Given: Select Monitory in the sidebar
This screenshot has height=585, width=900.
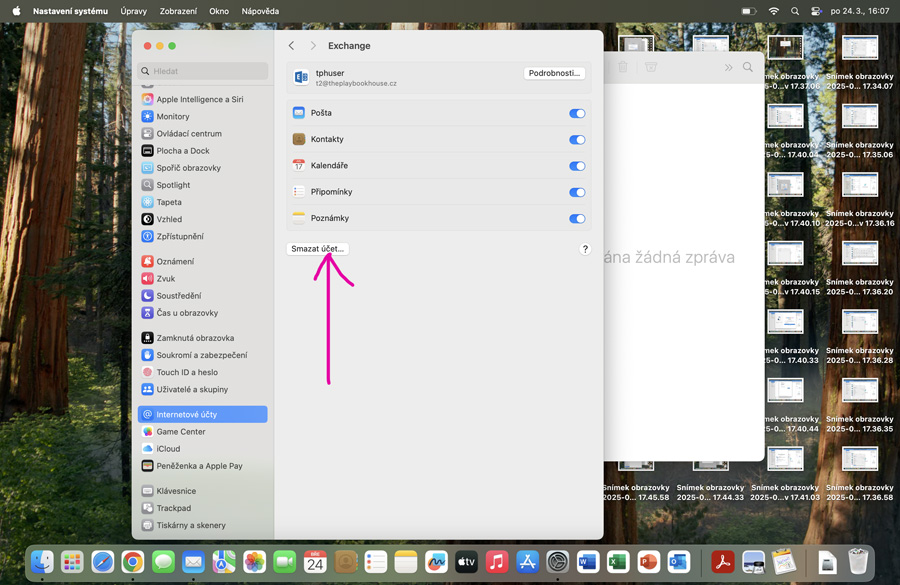Looking at the screenshot, I should [x=172, y=116].
